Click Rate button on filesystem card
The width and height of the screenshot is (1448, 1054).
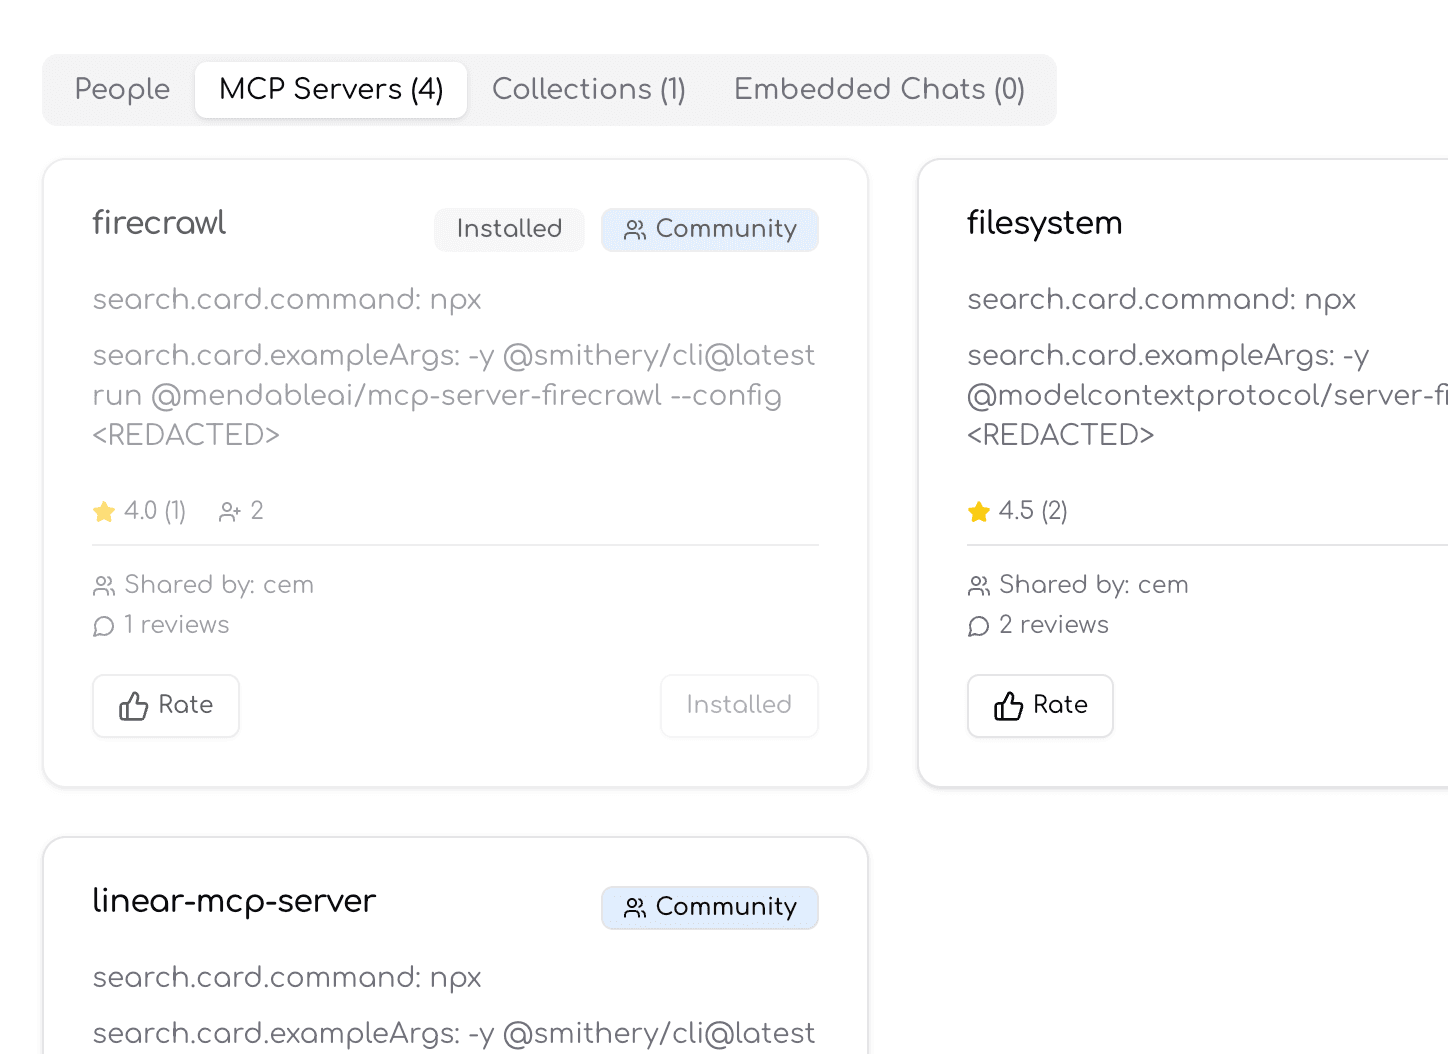(x=1040, y=706)
